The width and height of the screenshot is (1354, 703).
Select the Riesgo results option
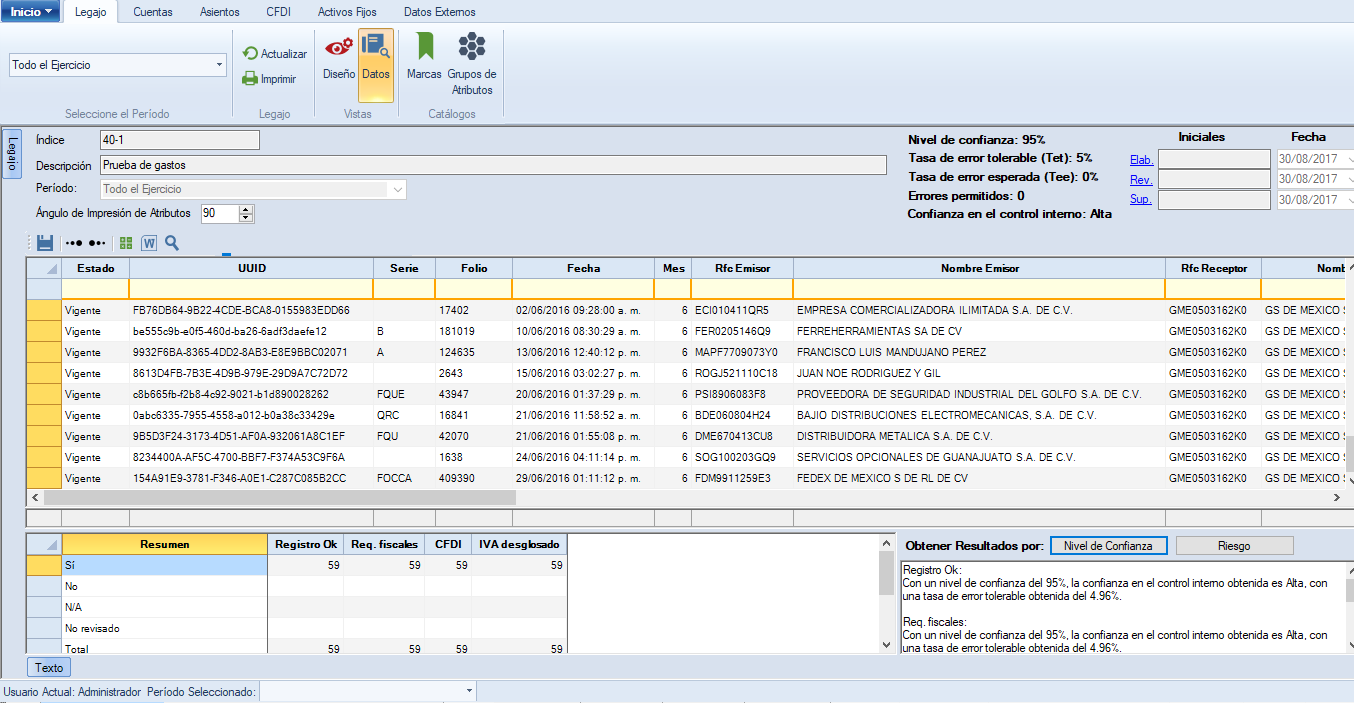click(1234, 546)
